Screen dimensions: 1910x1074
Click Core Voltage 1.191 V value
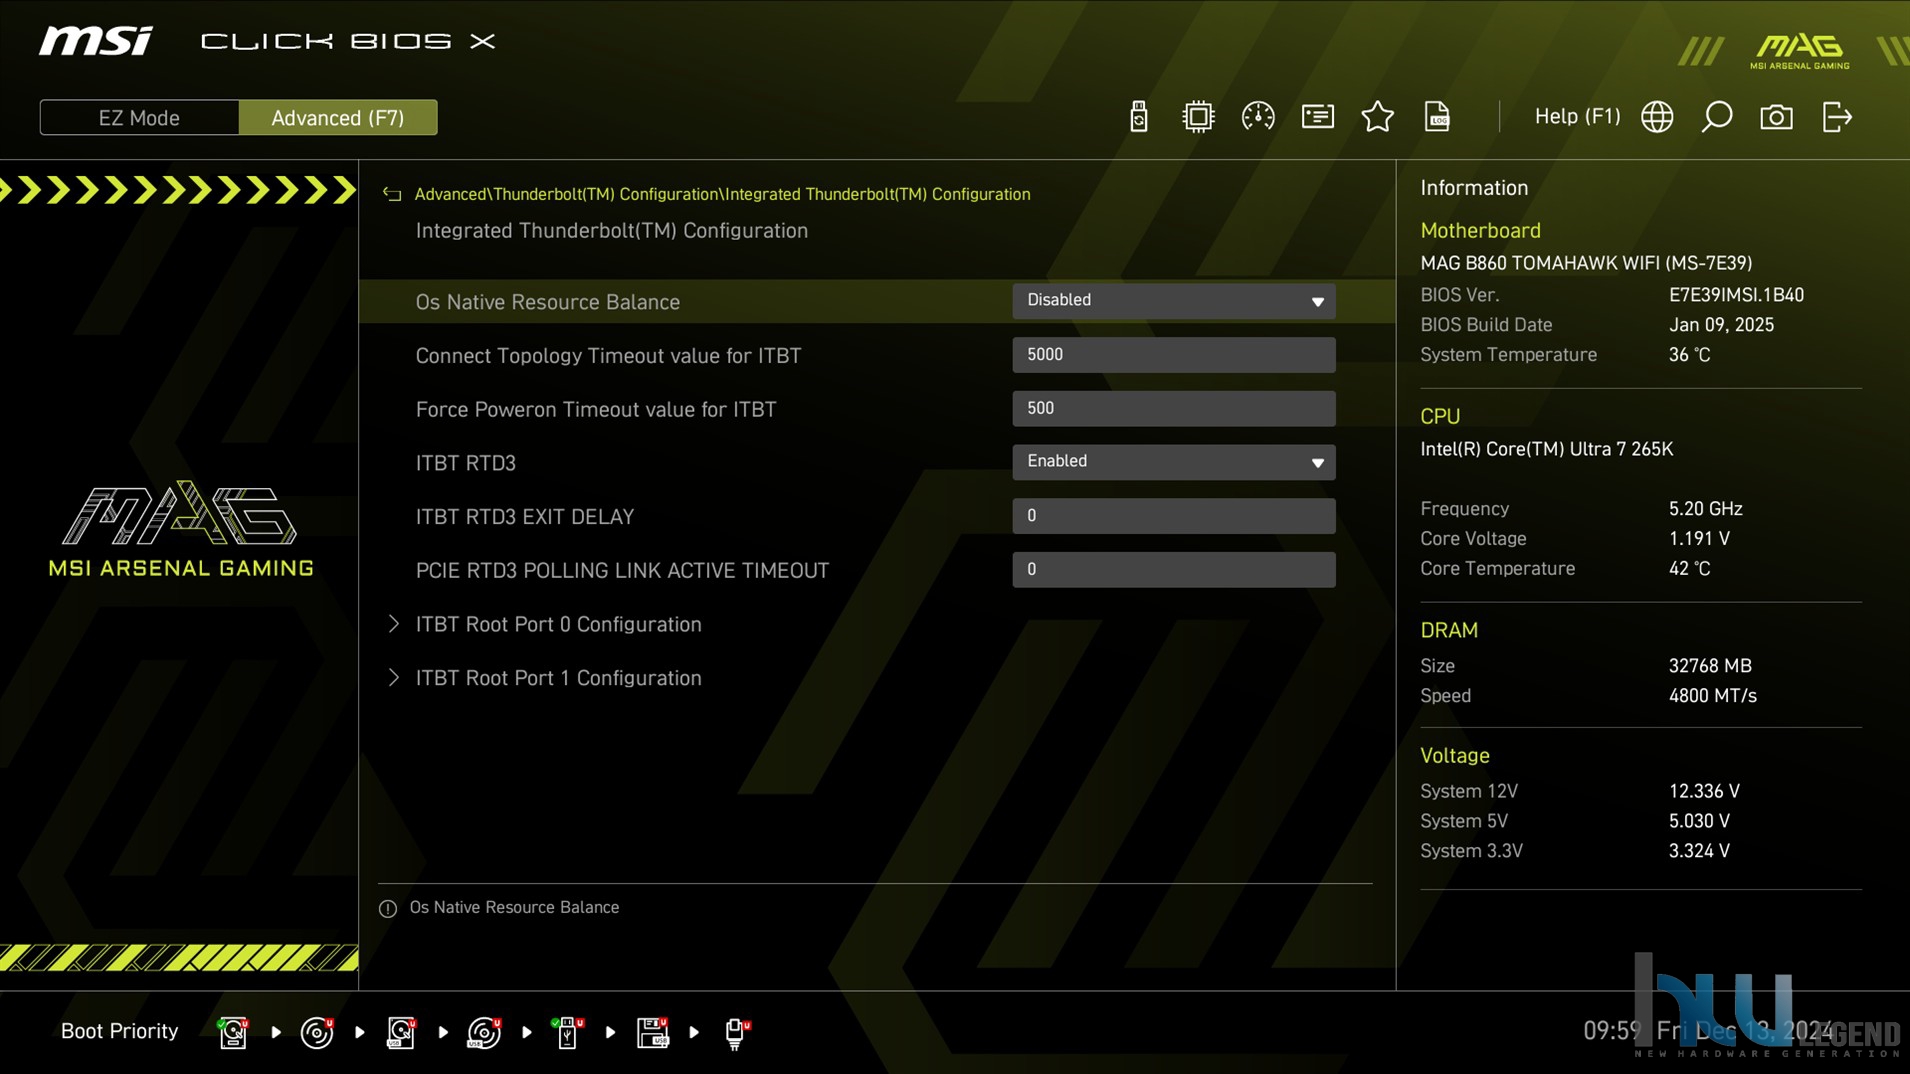pyautogui.click(x=1699, y=539)
